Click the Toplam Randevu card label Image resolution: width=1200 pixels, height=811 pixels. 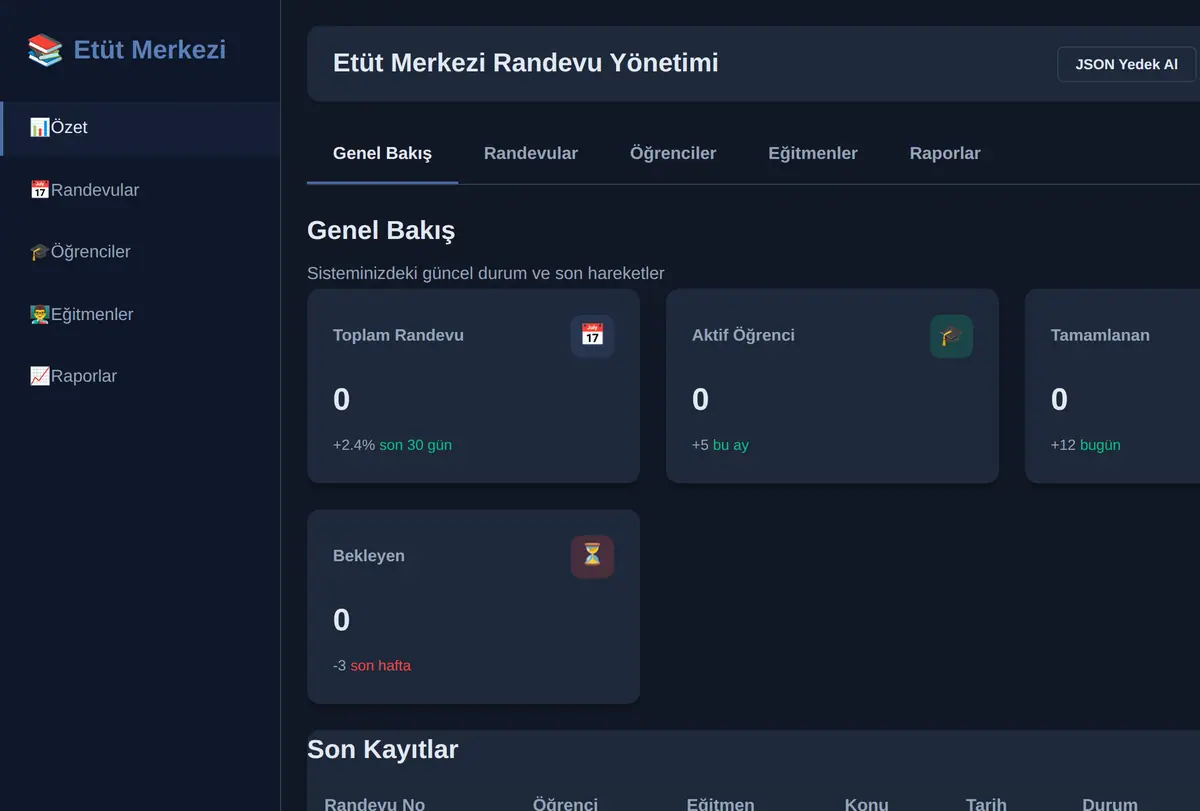click(398, 335)
